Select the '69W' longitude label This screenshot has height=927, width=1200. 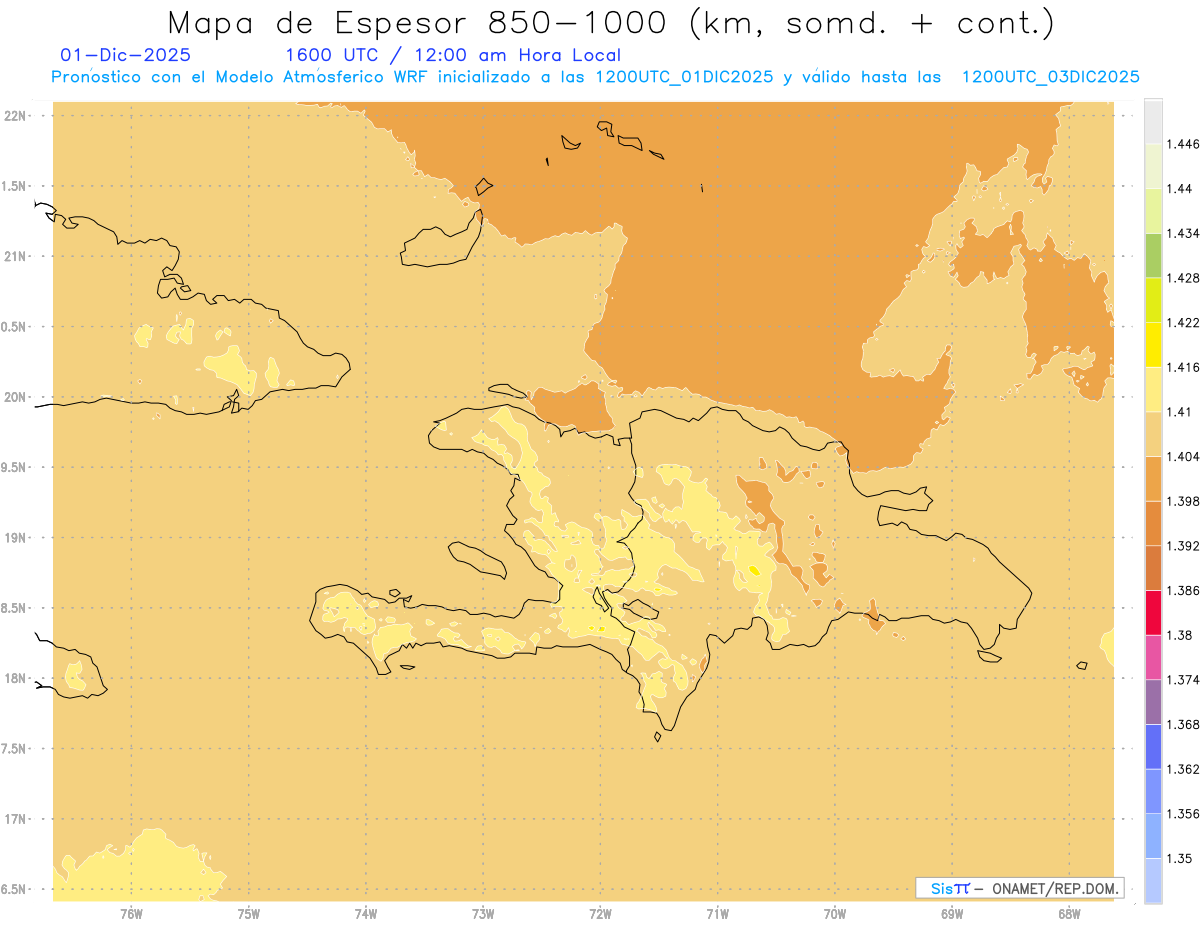point(952,914)
